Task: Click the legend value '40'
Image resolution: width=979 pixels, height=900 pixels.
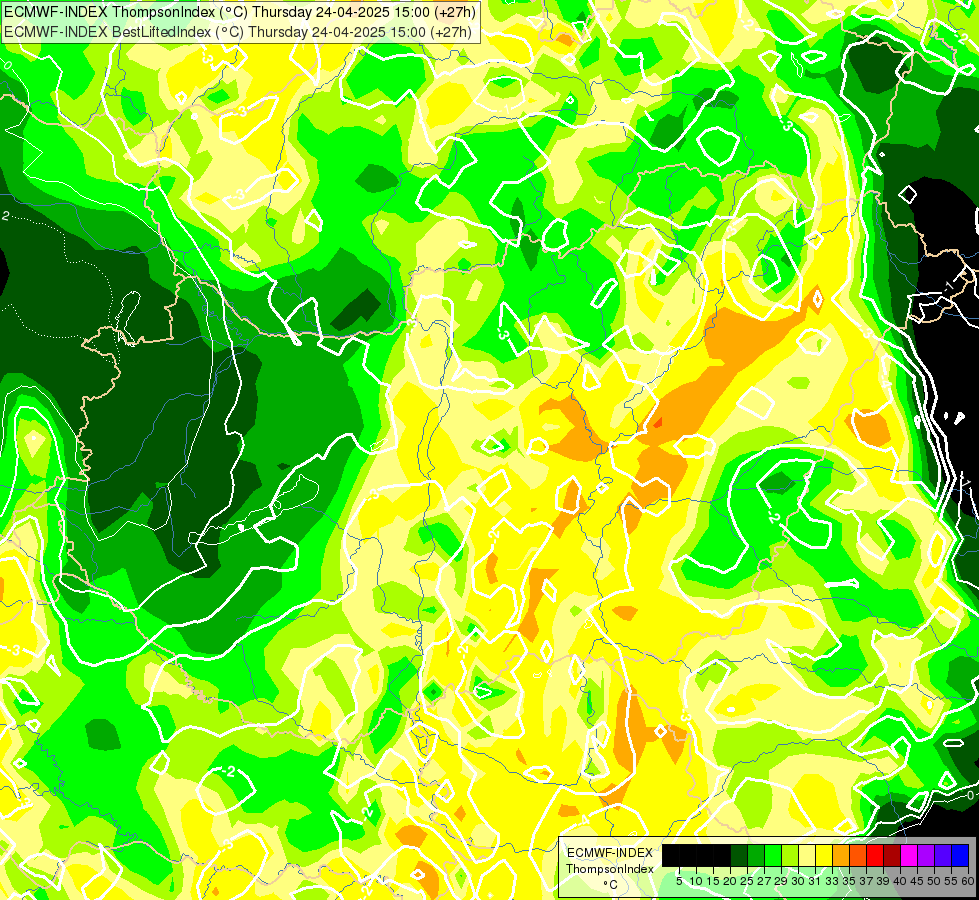Action: pos(900,881)
